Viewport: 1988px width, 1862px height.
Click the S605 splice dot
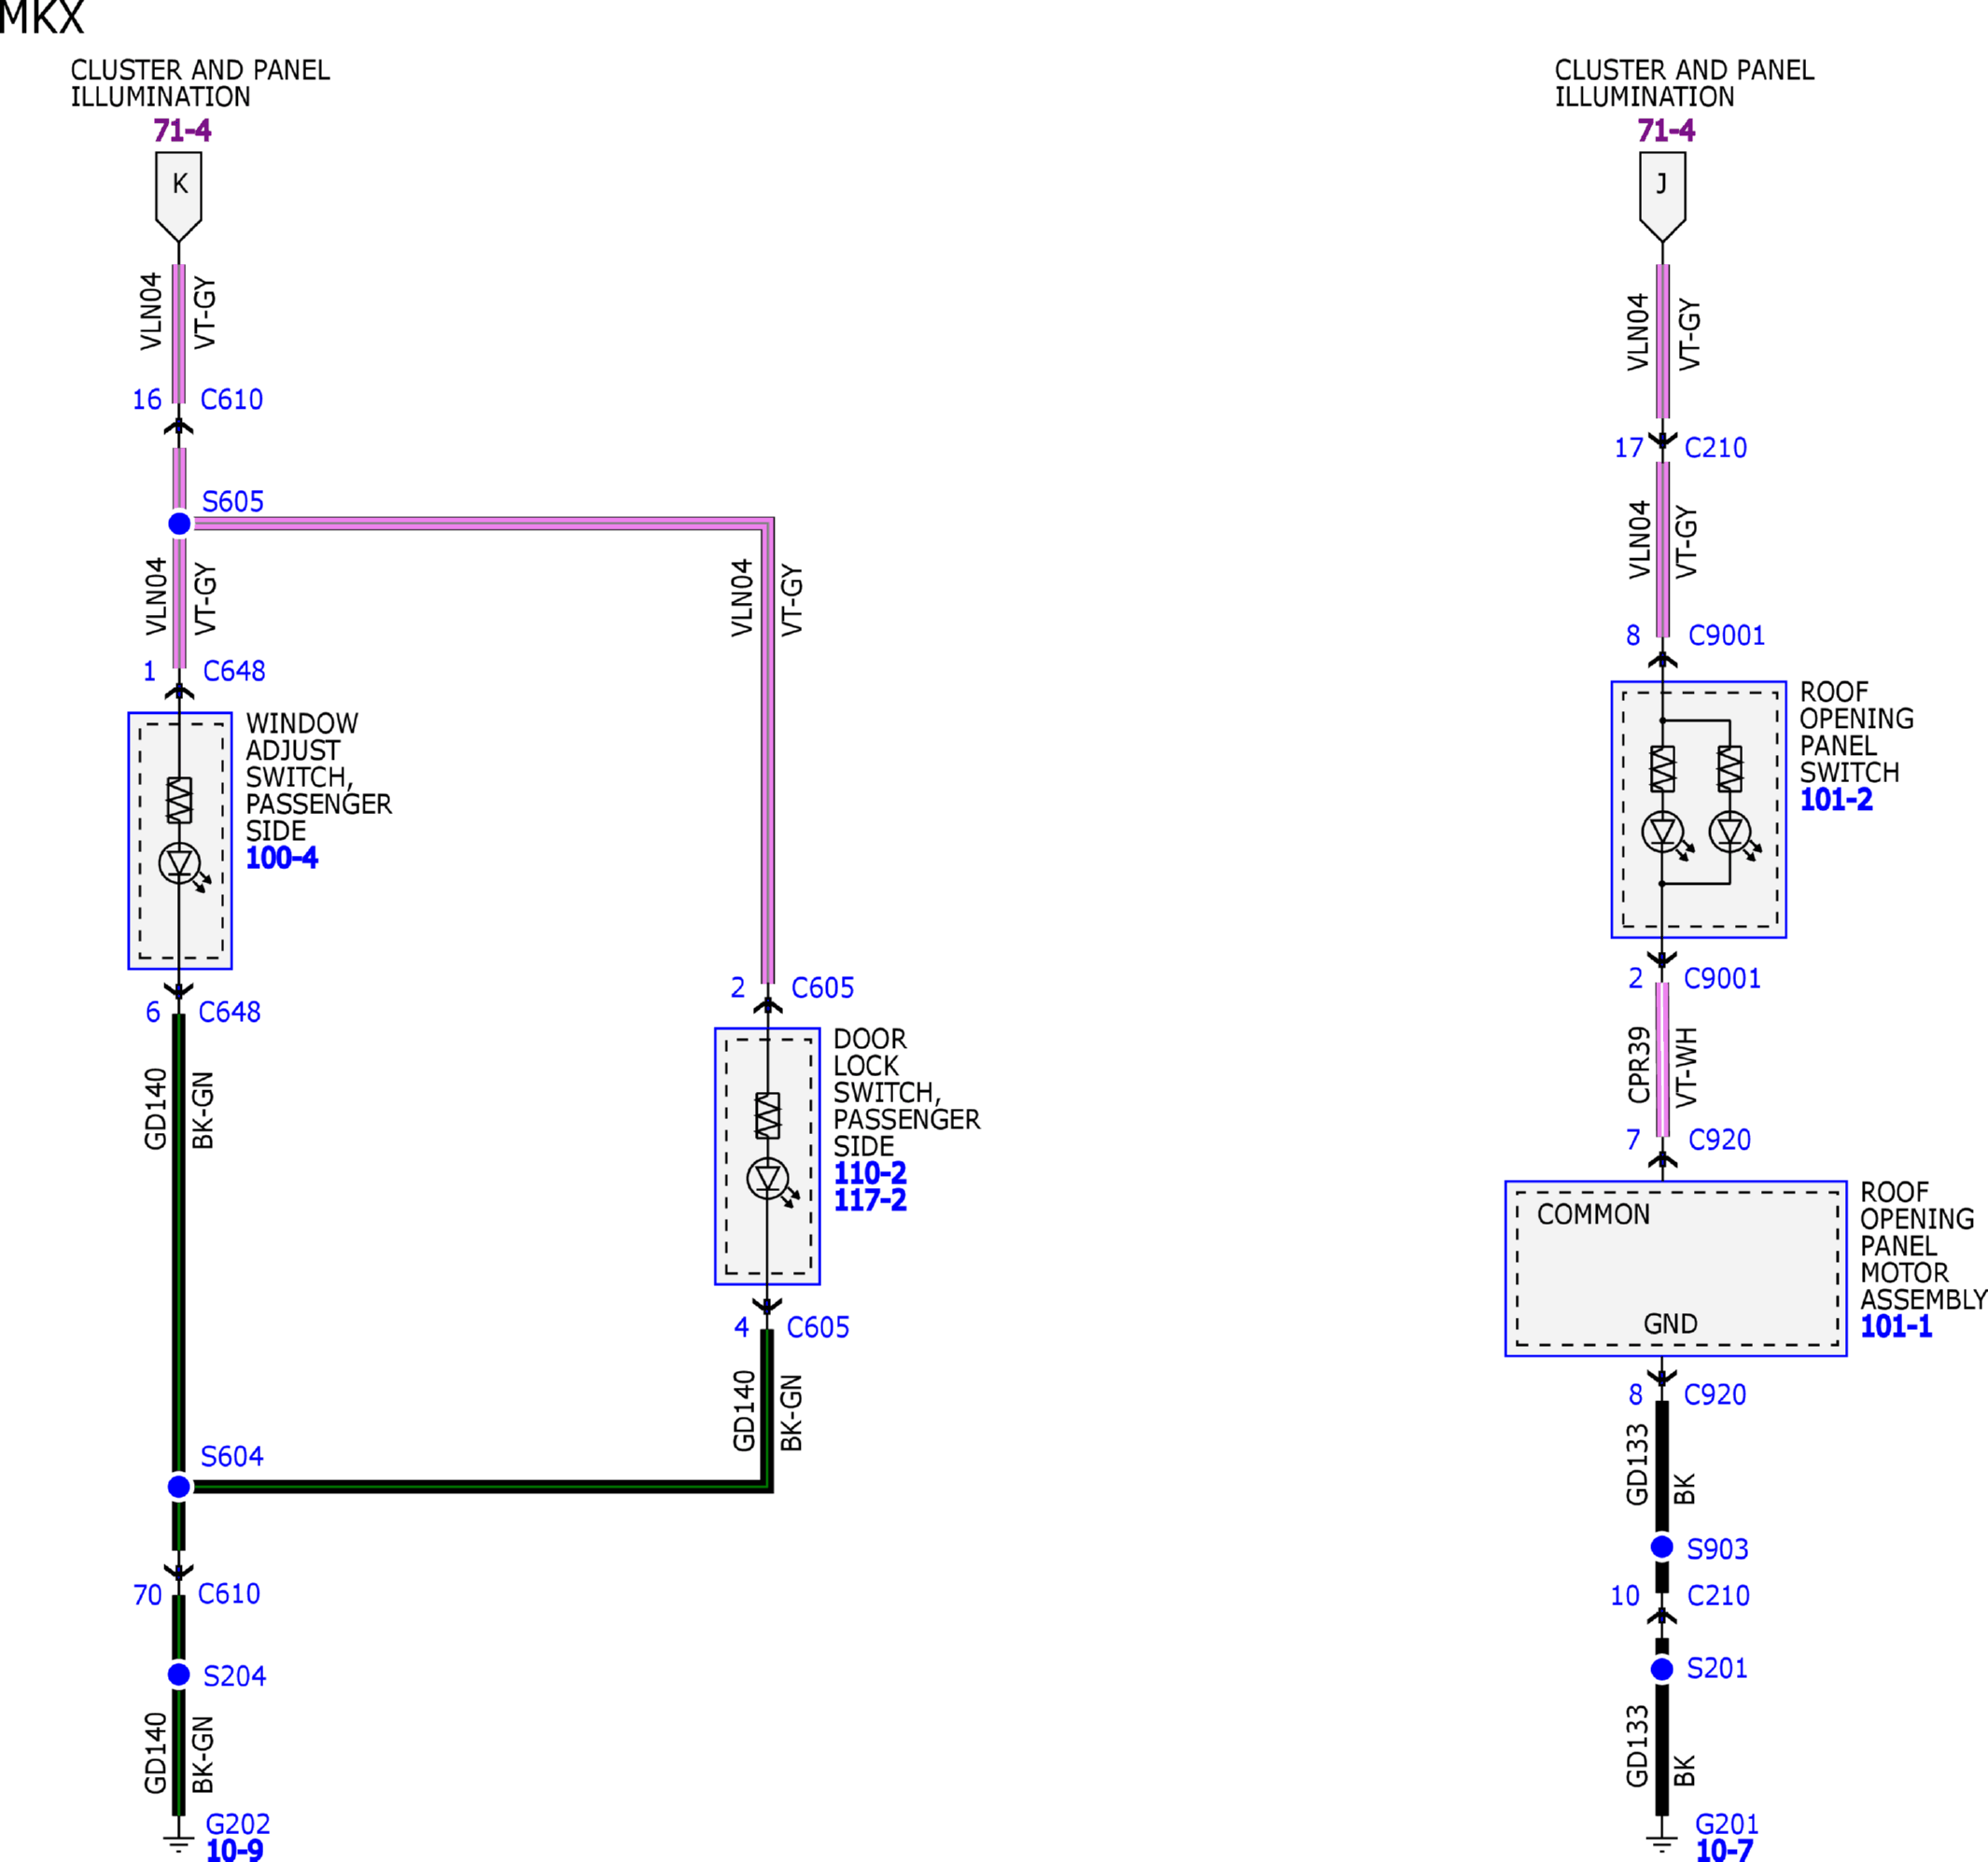[179, 523]
